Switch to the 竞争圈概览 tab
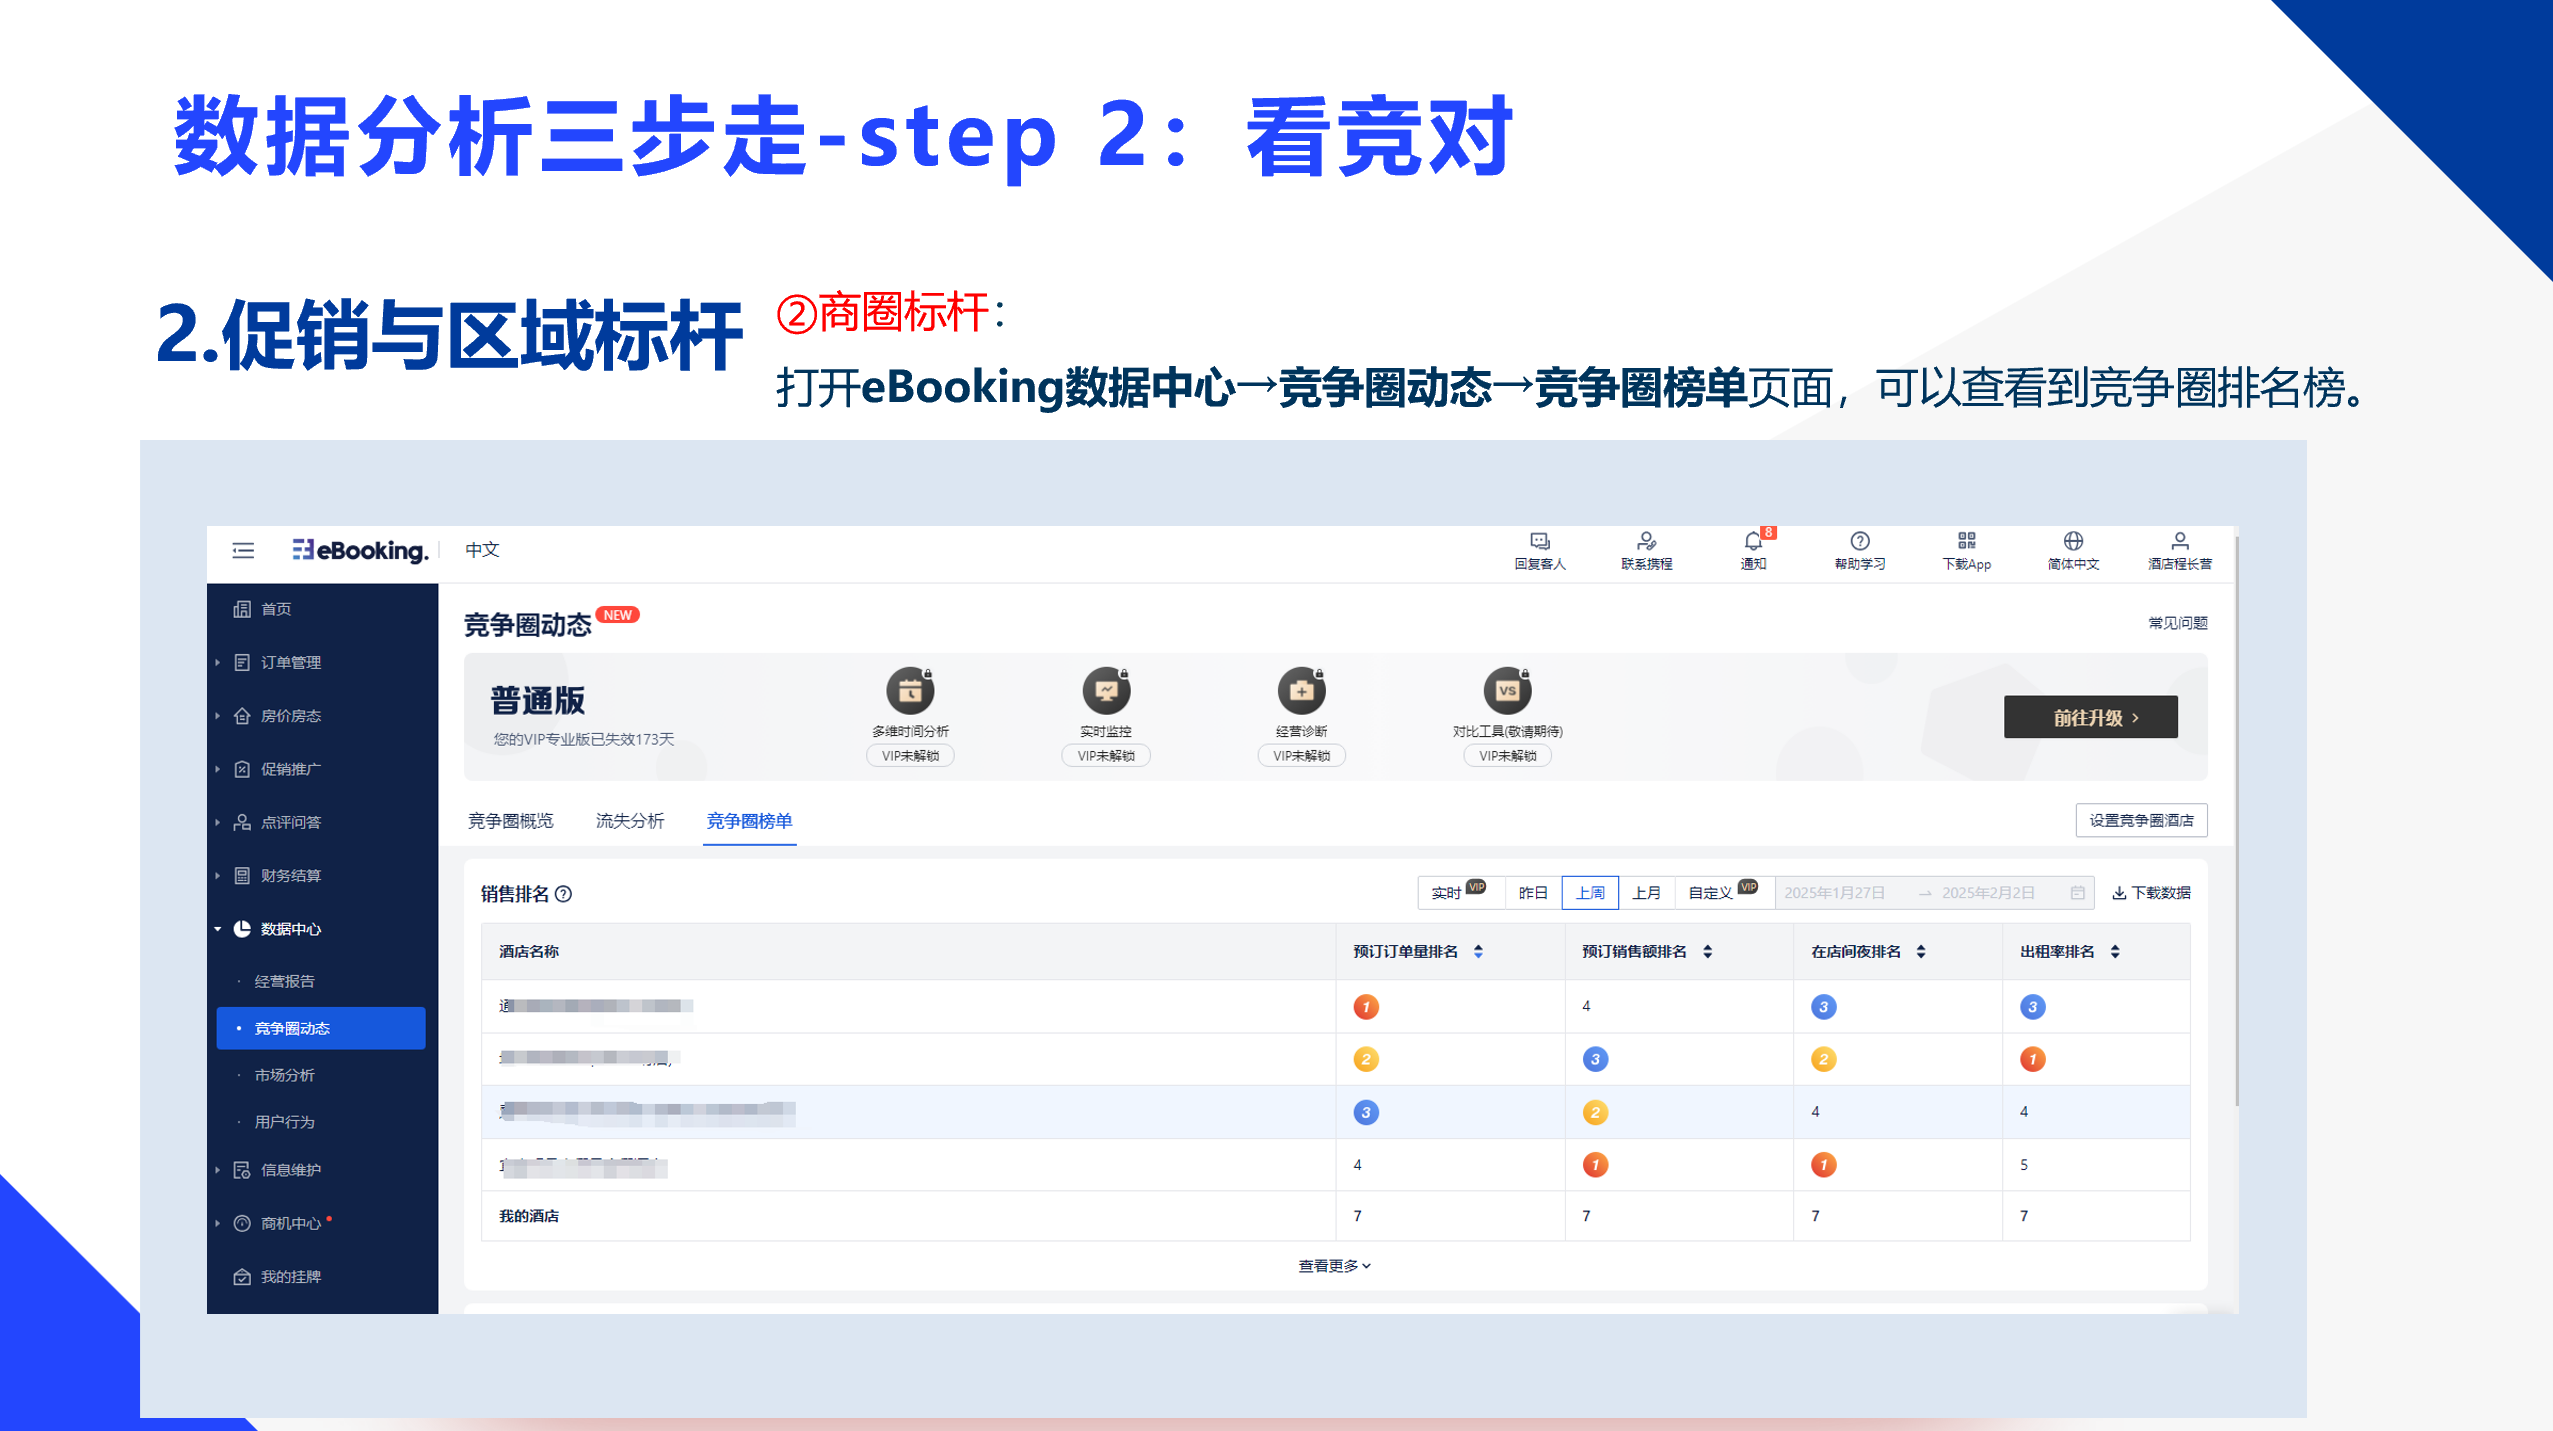This screenshot has width=2553, height=1431. coord(510,821)
